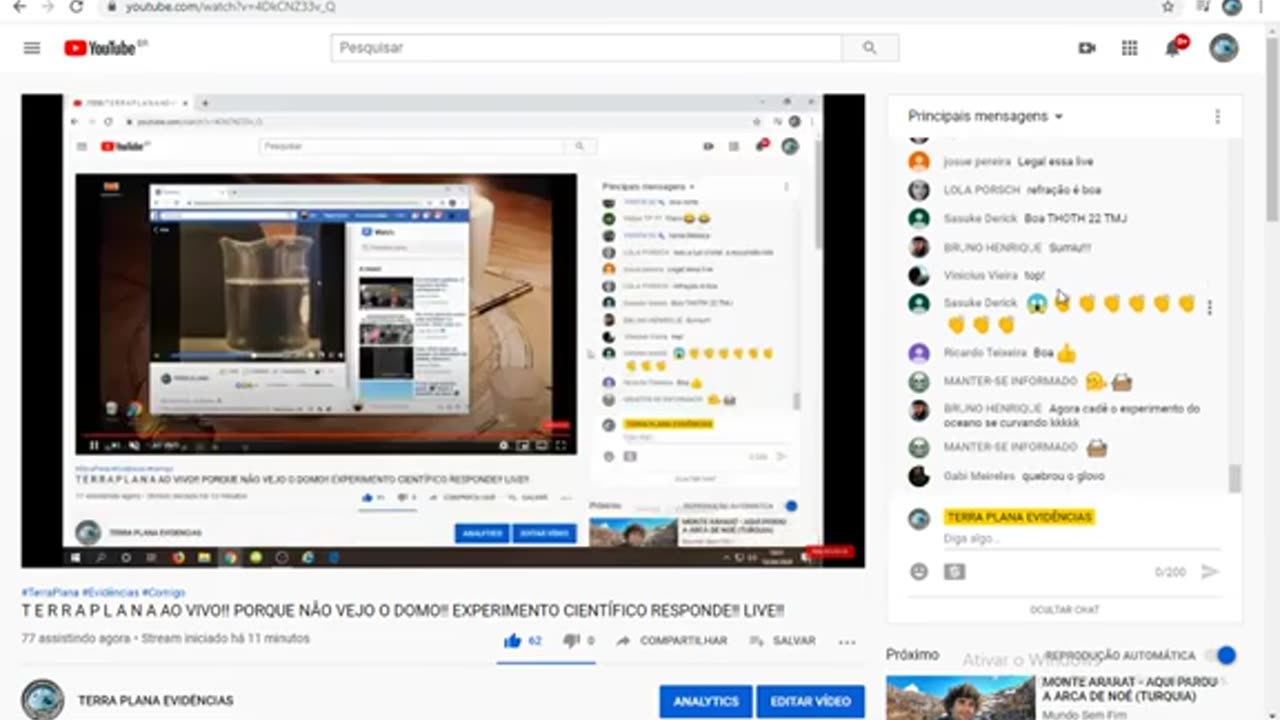Click the browser address bar URL
Image resolution: width=1280 pixels, height=720 pixels.
pos(230,6)
